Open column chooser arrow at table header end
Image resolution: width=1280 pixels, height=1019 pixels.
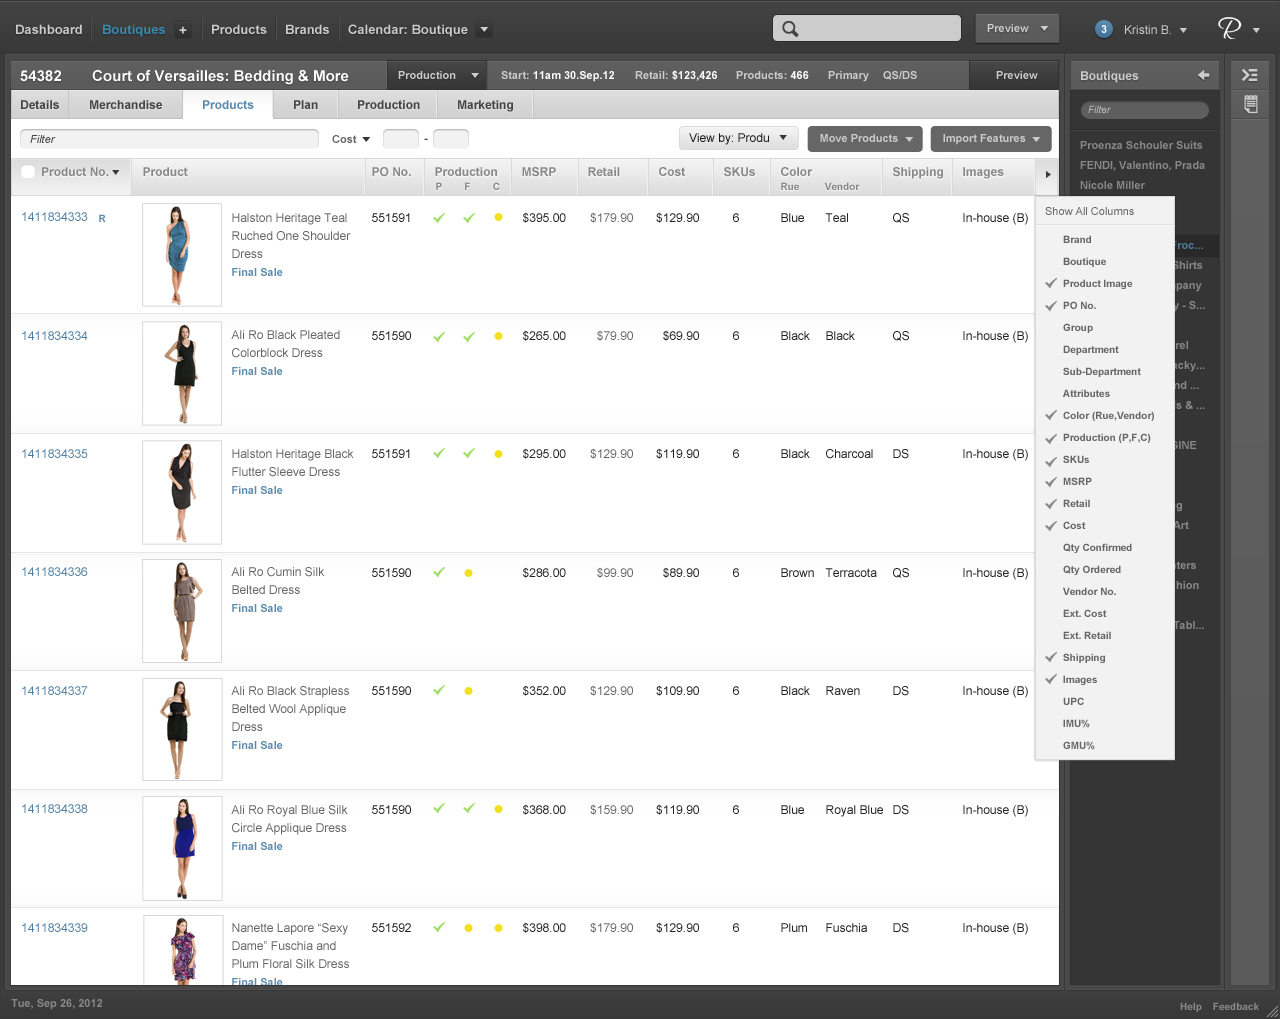pos(1047,175)
